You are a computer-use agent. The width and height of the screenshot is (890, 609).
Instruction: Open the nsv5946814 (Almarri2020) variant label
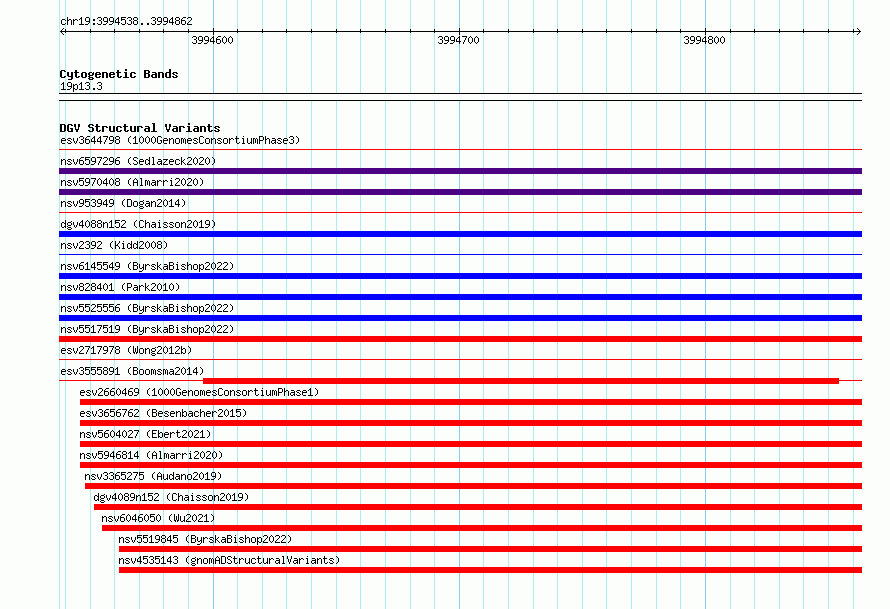tap(151, 455)
